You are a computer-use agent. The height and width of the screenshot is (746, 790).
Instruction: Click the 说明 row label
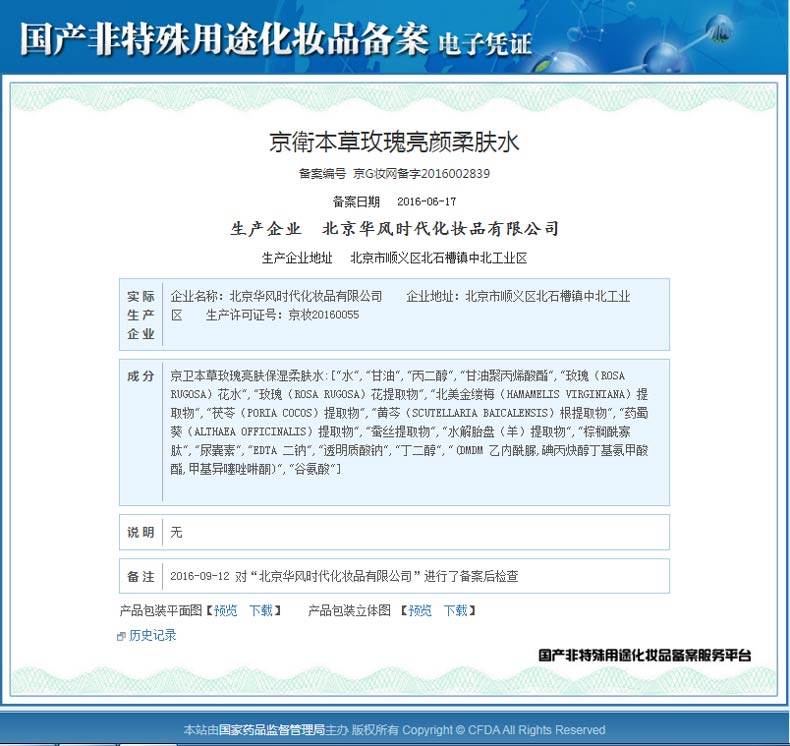[x=141, y=532]
